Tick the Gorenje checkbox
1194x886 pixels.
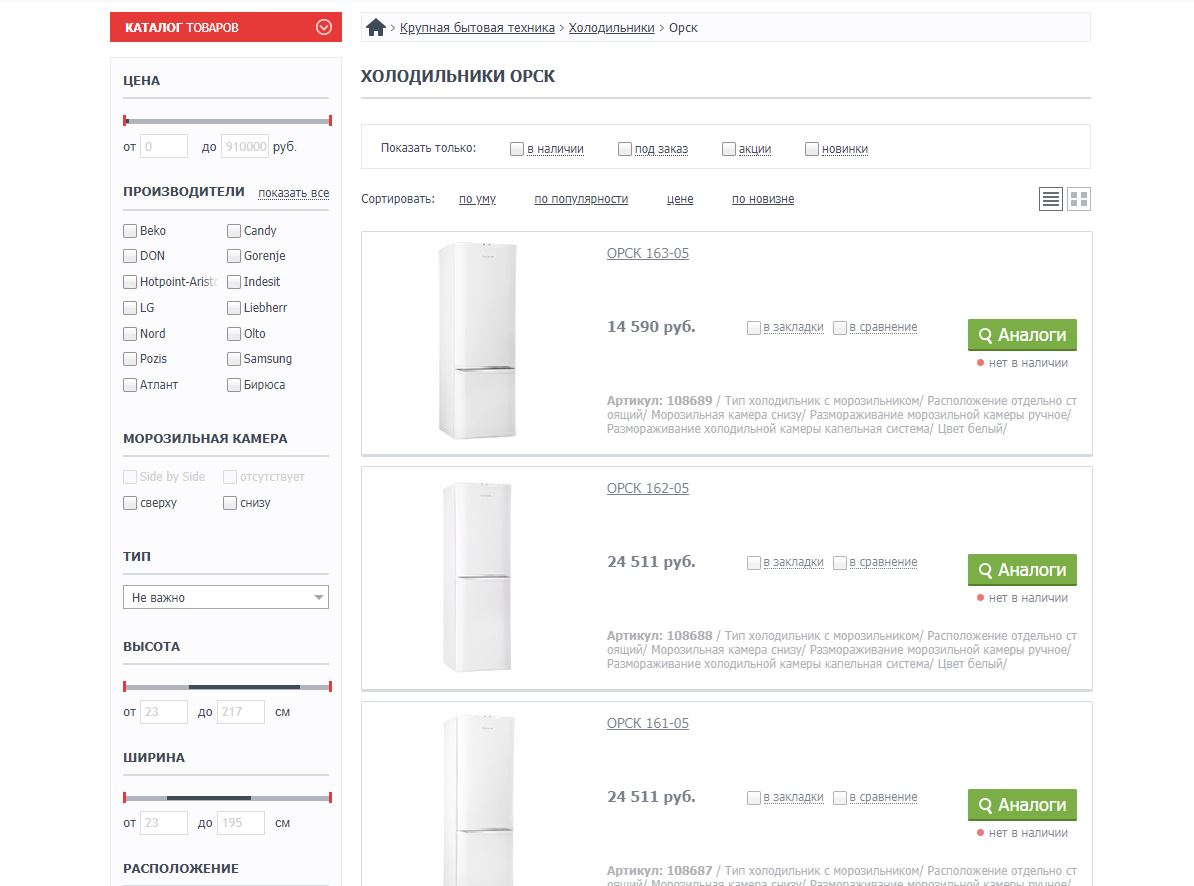[234, 256]
